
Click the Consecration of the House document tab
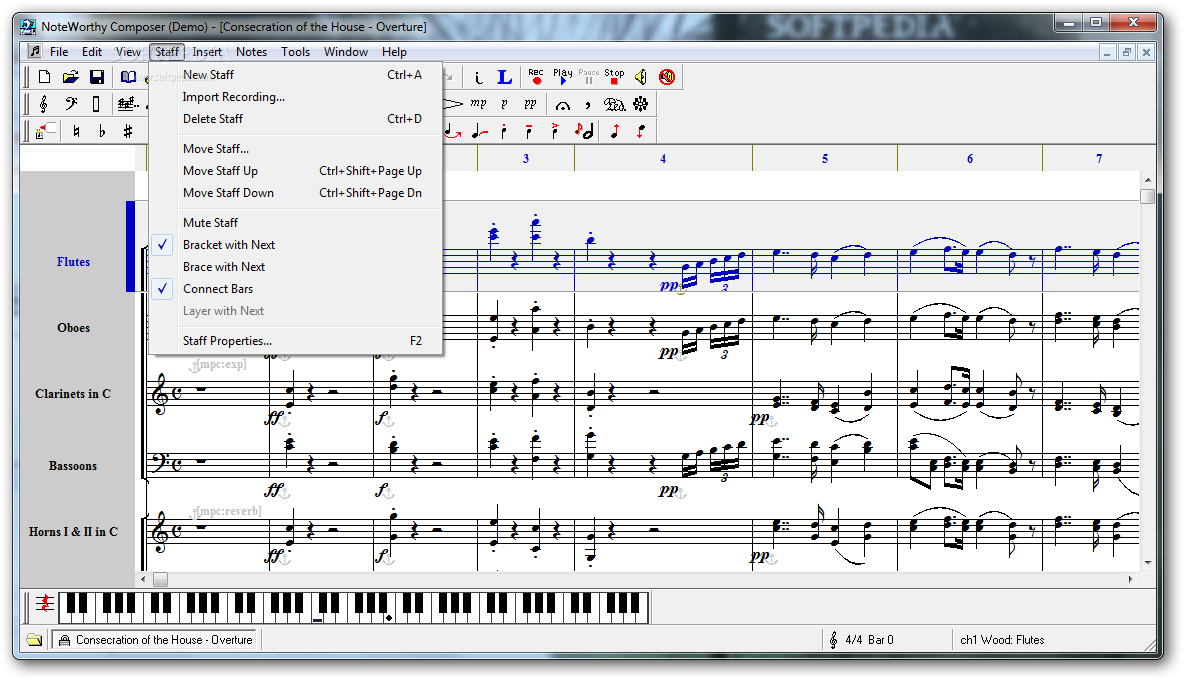pos(156,640)
